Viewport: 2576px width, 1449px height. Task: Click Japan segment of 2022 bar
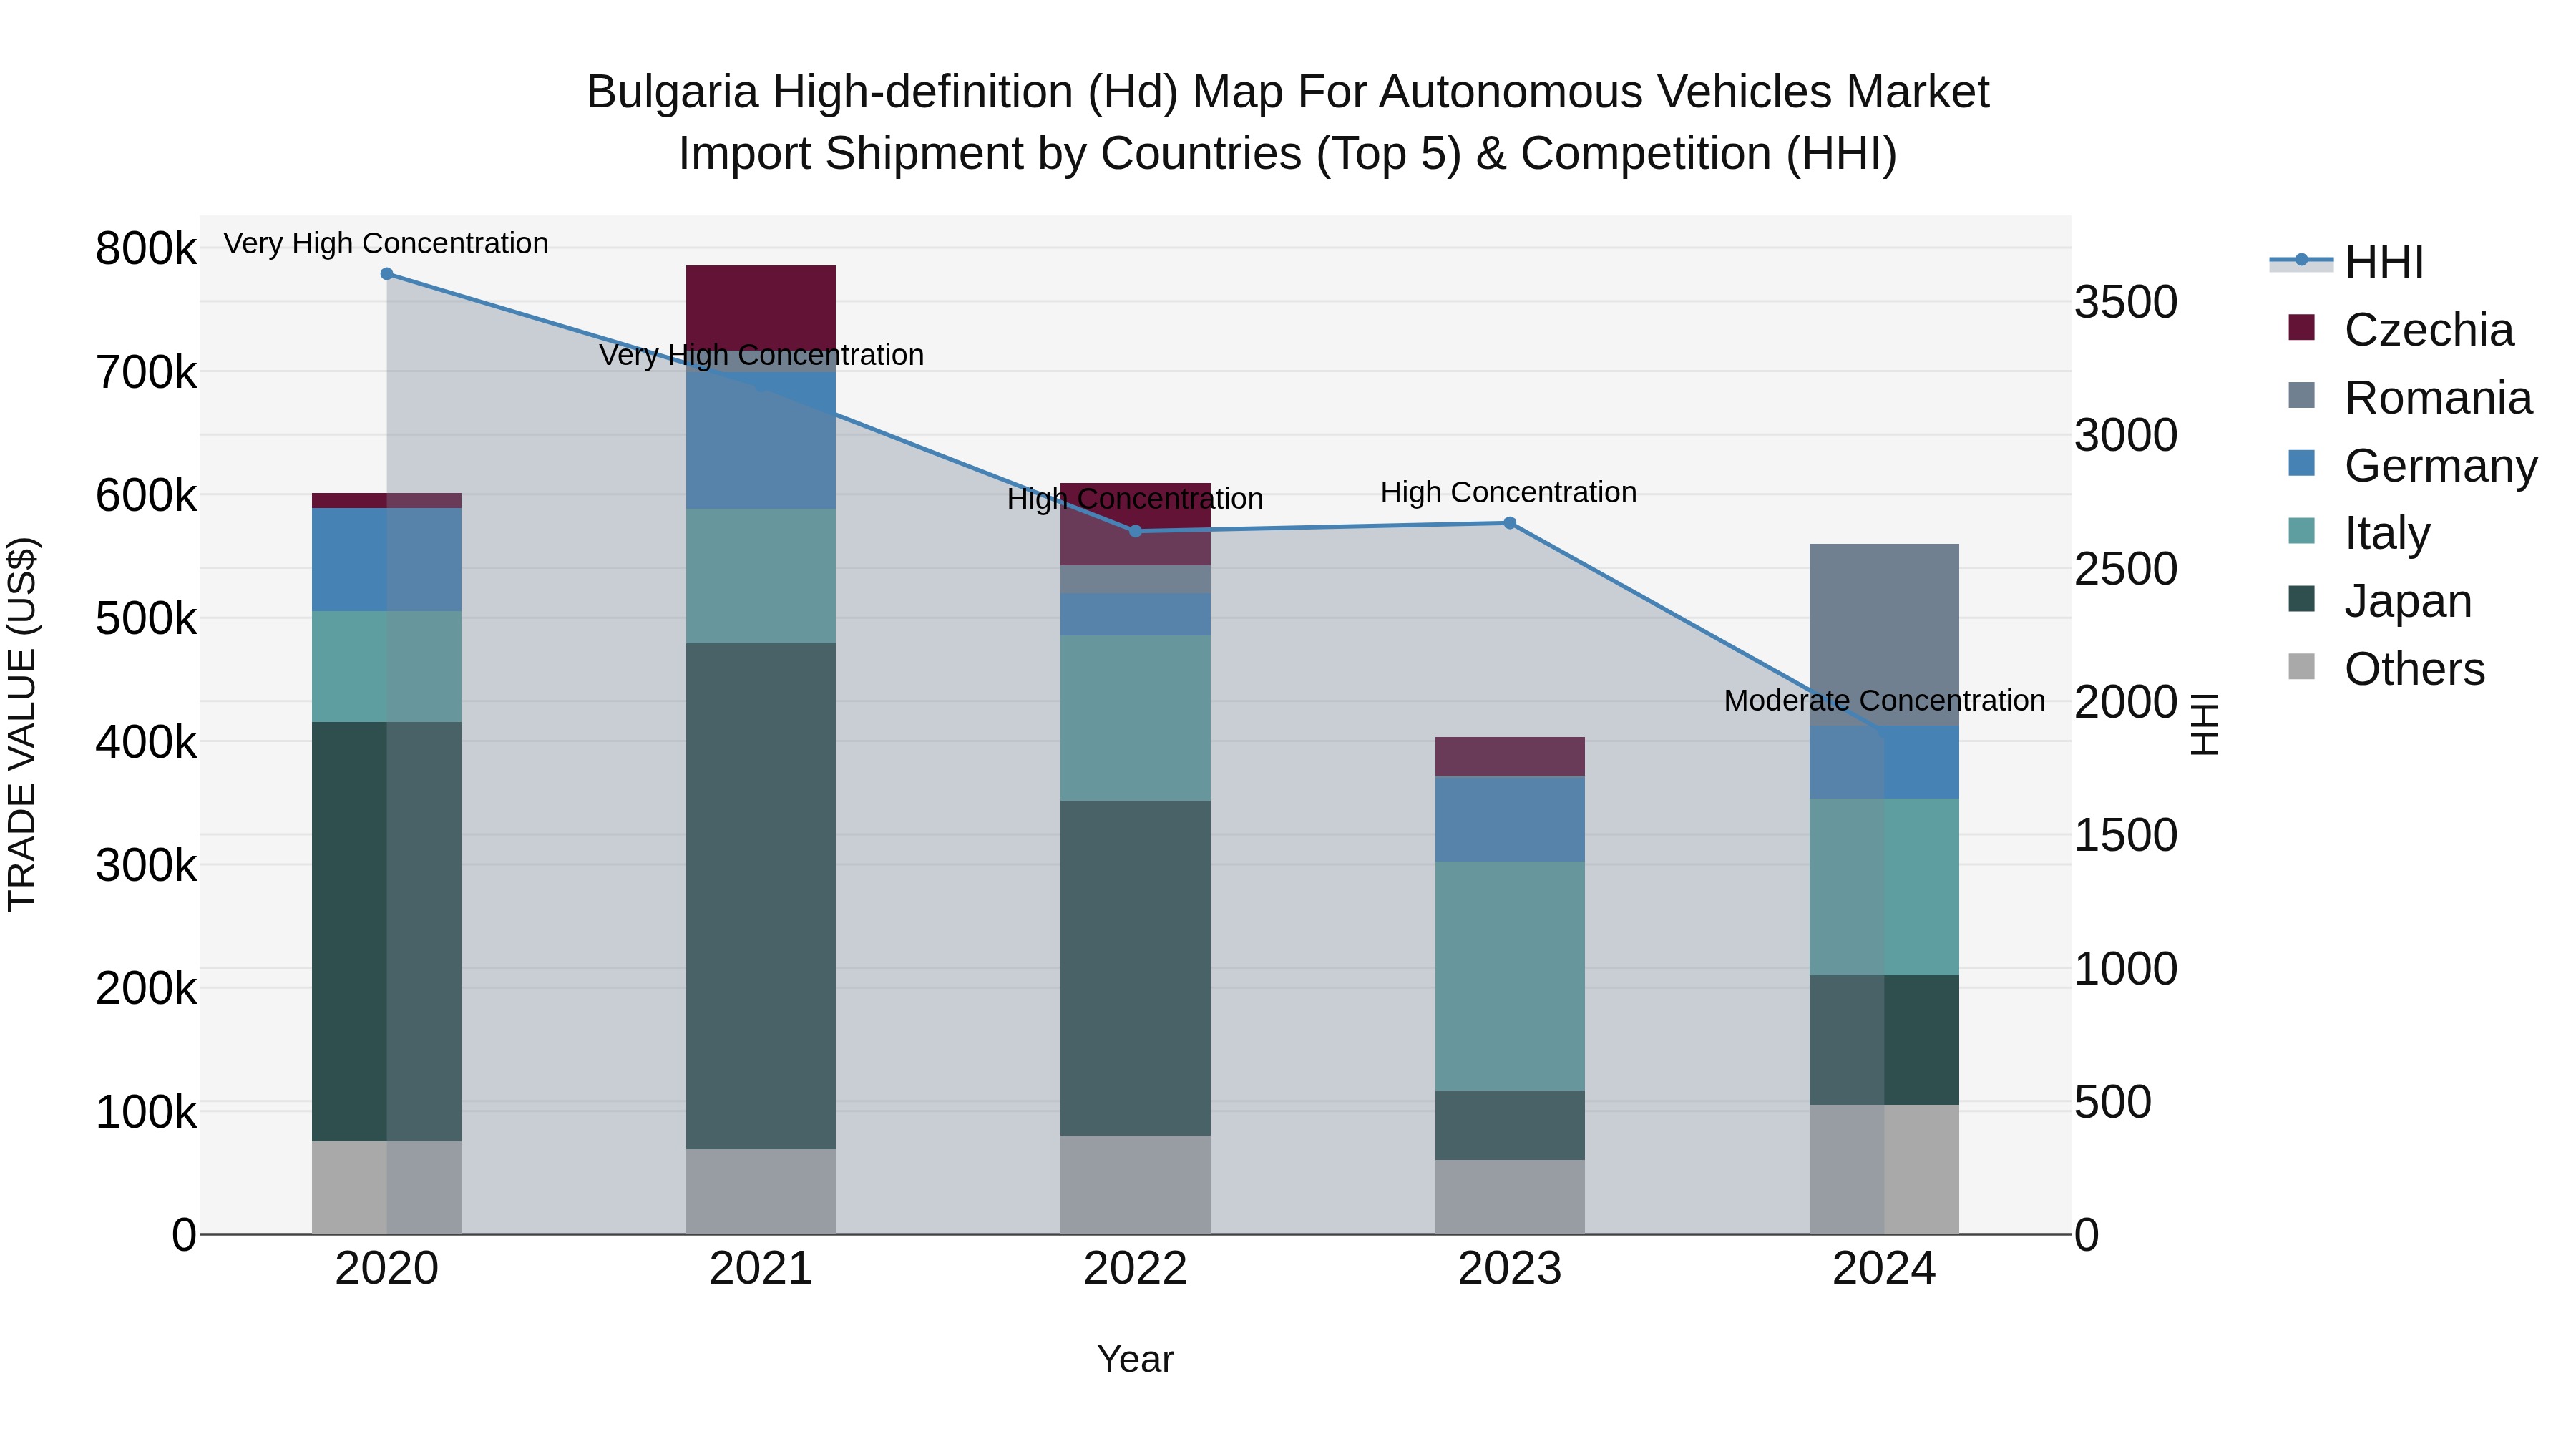[1135, 968]
